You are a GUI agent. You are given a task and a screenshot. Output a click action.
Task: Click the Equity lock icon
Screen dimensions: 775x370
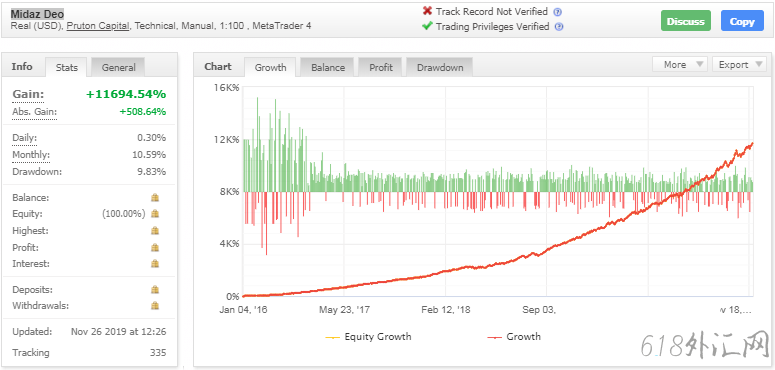pos(155,214)
